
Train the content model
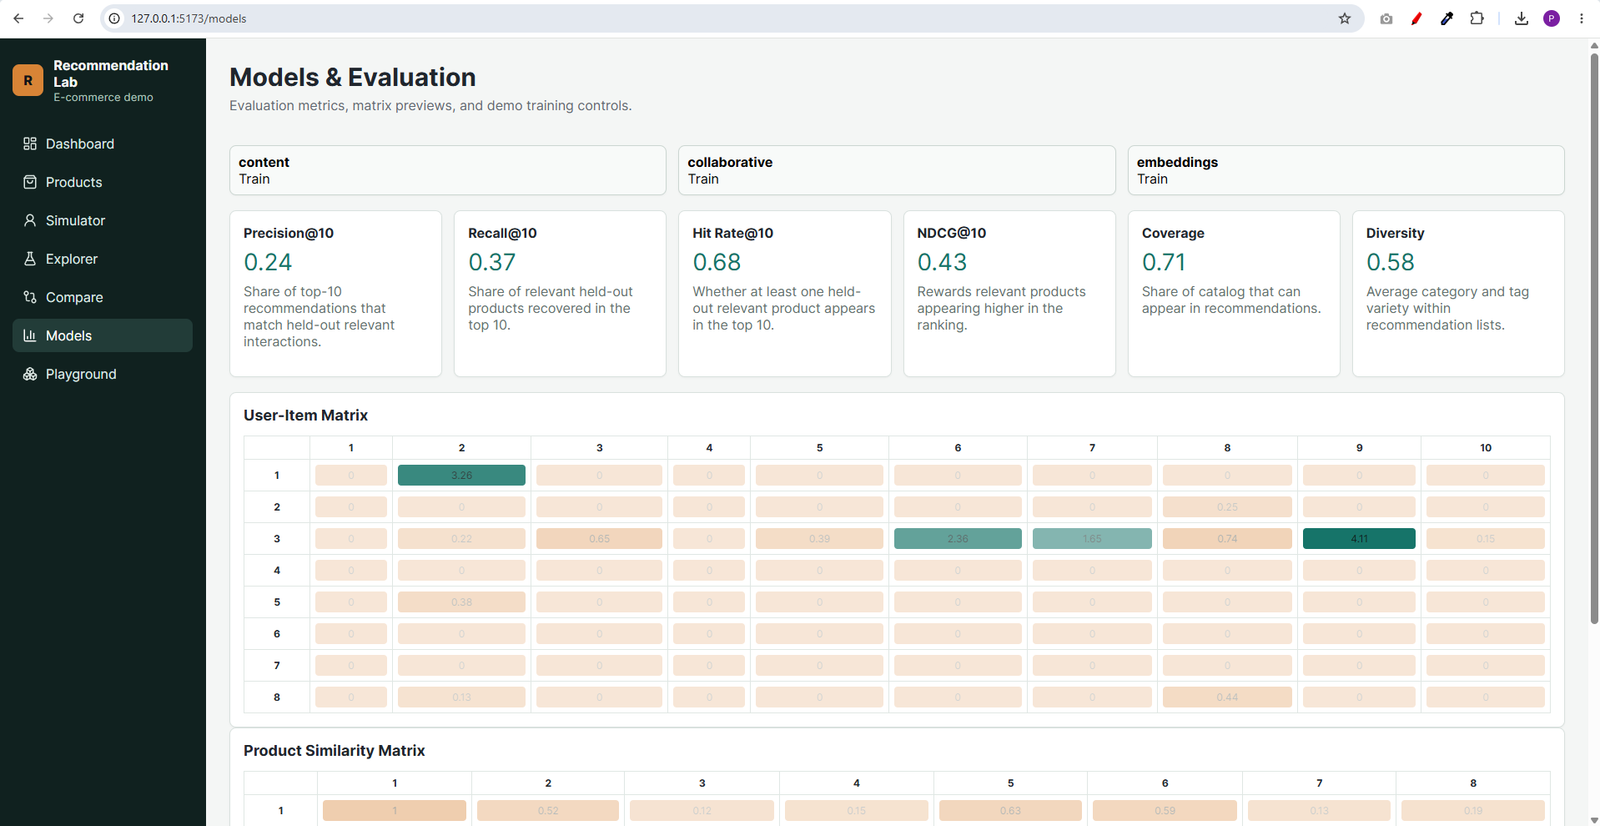(447, 171)
